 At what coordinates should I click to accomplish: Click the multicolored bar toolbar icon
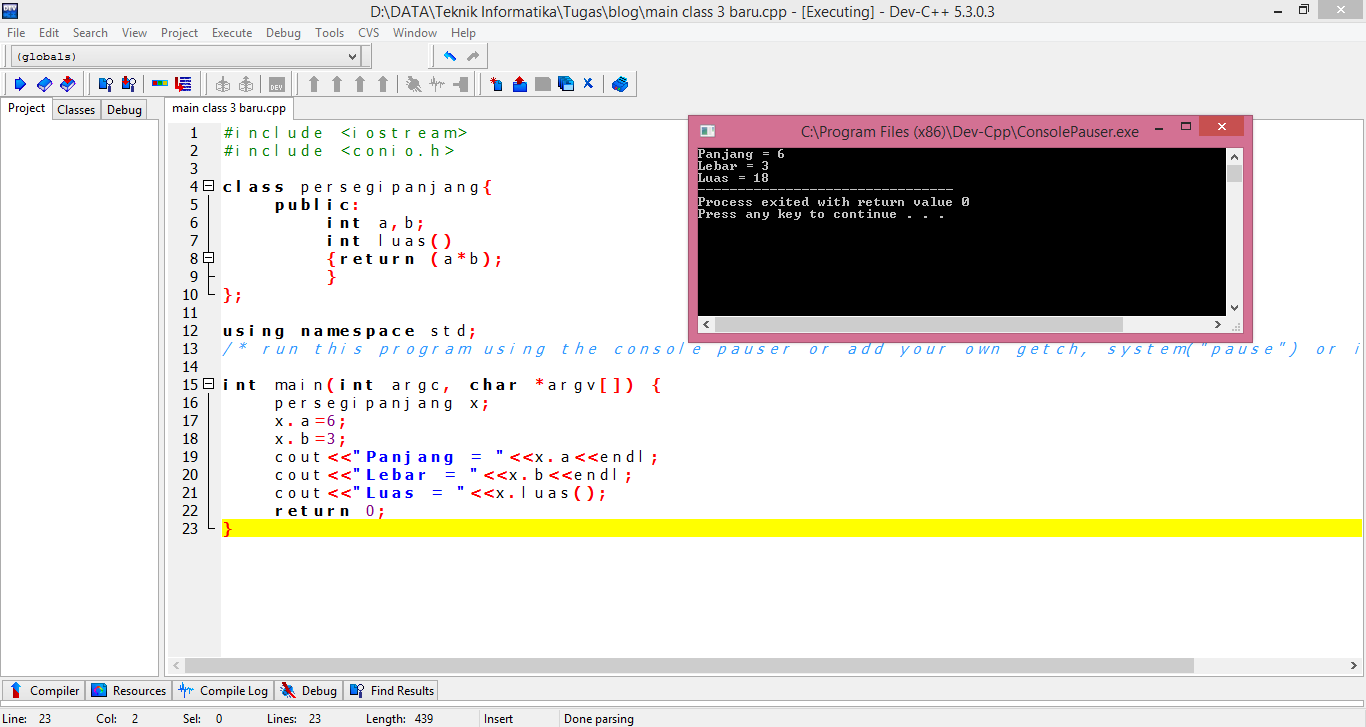pyautogui.click(x=160, y=84)
